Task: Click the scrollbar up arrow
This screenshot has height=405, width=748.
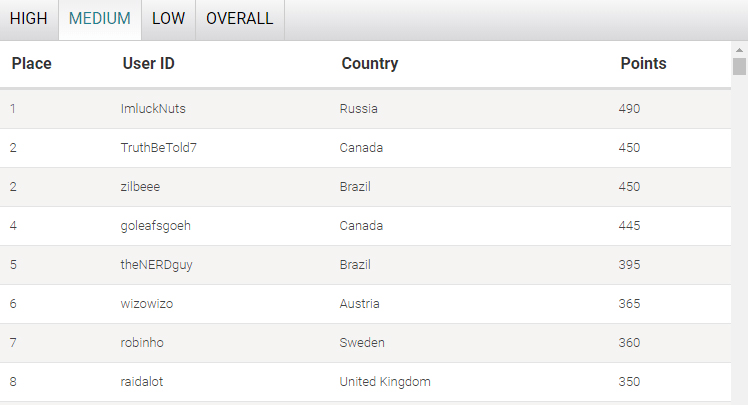Action: [739, 50]
